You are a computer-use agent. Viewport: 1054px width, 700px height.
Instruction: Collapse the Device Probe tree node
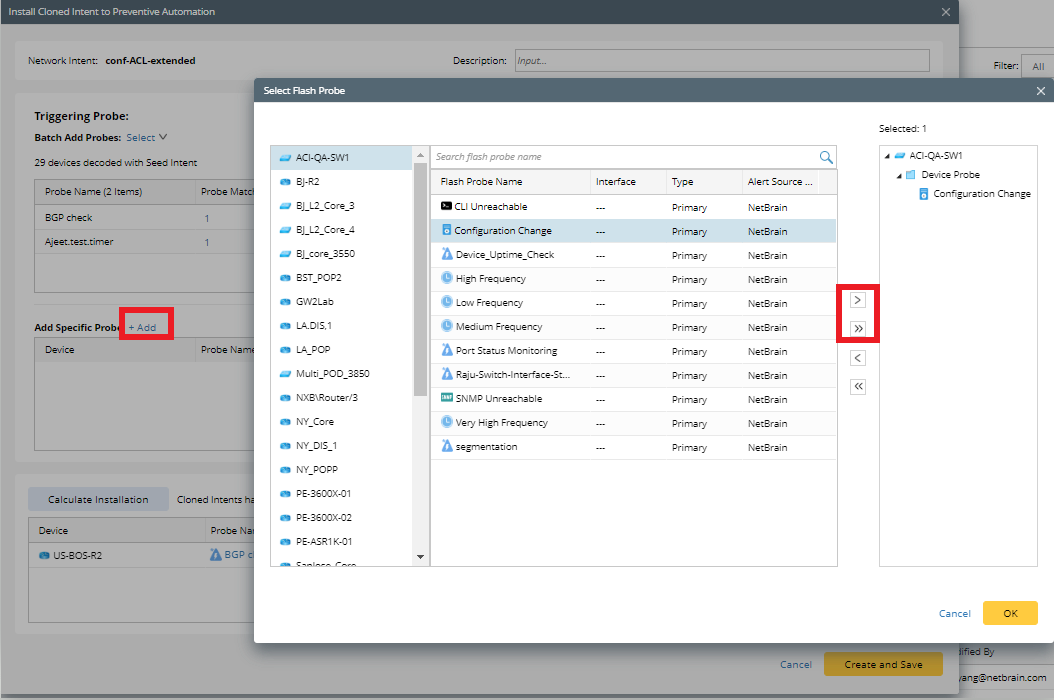tap(899, 176)
